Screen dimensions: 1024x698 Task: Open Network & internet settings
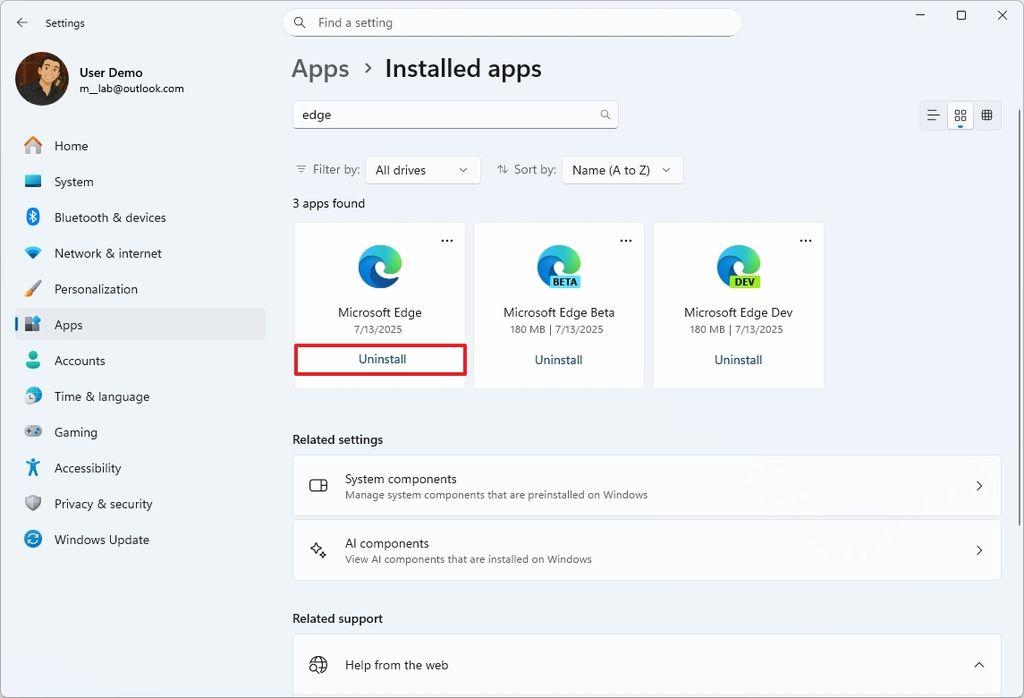pyautogui.click(x=140, y=253)
